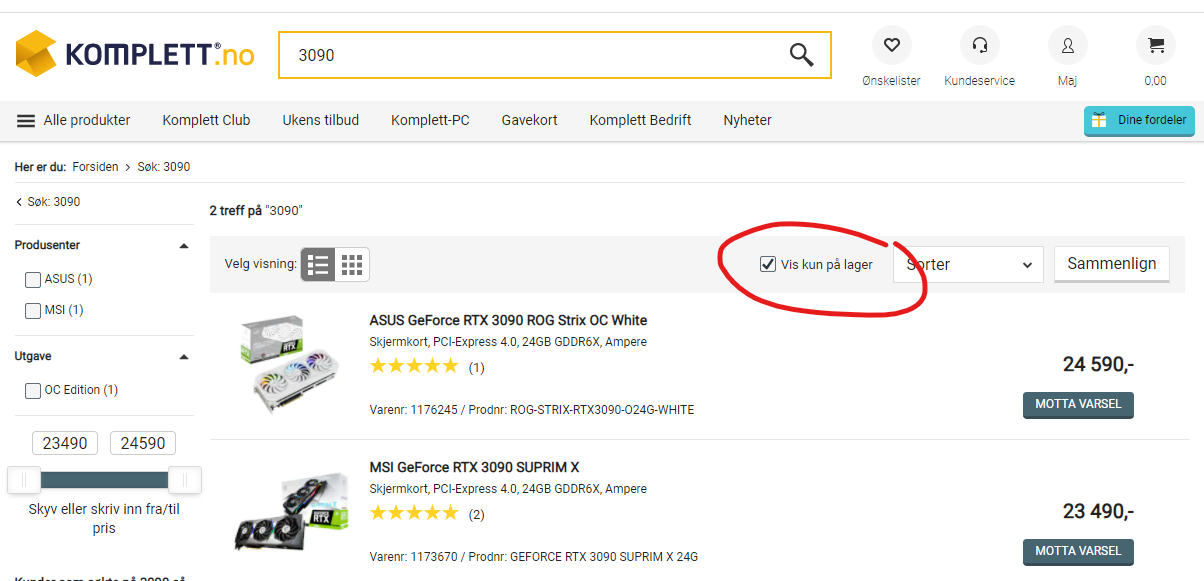This screenshot has width=1204, height=581.
Task: Open Nyheter menu item
Action: 748,120
